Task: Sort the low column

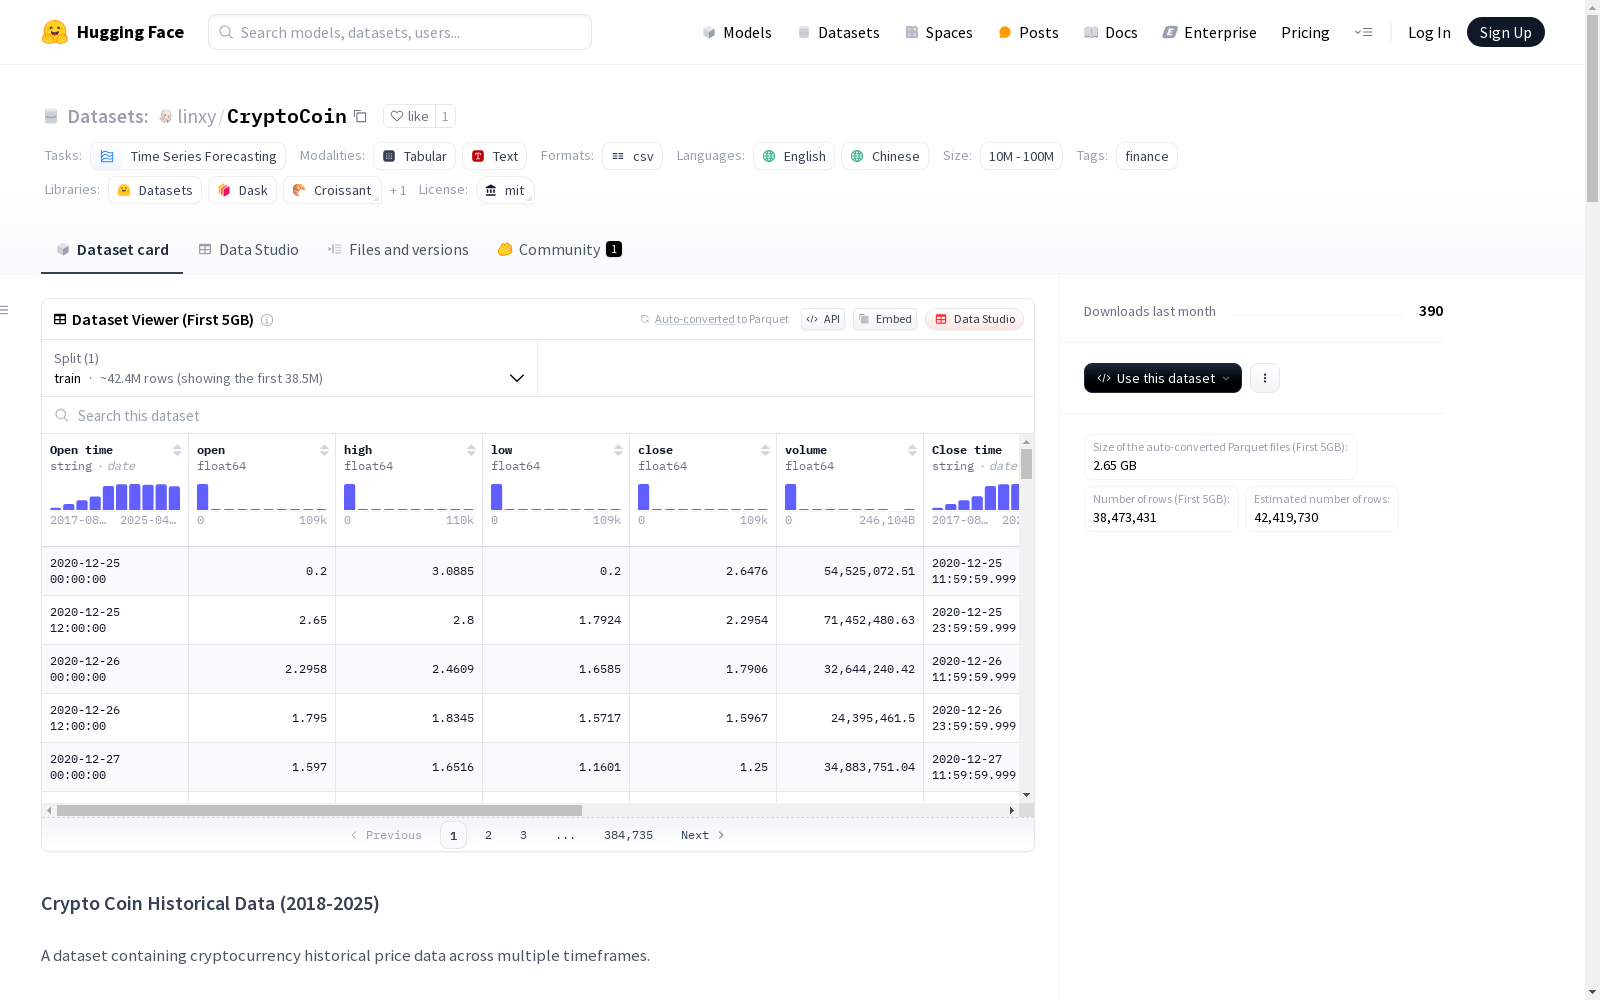Action: (618, 450)
